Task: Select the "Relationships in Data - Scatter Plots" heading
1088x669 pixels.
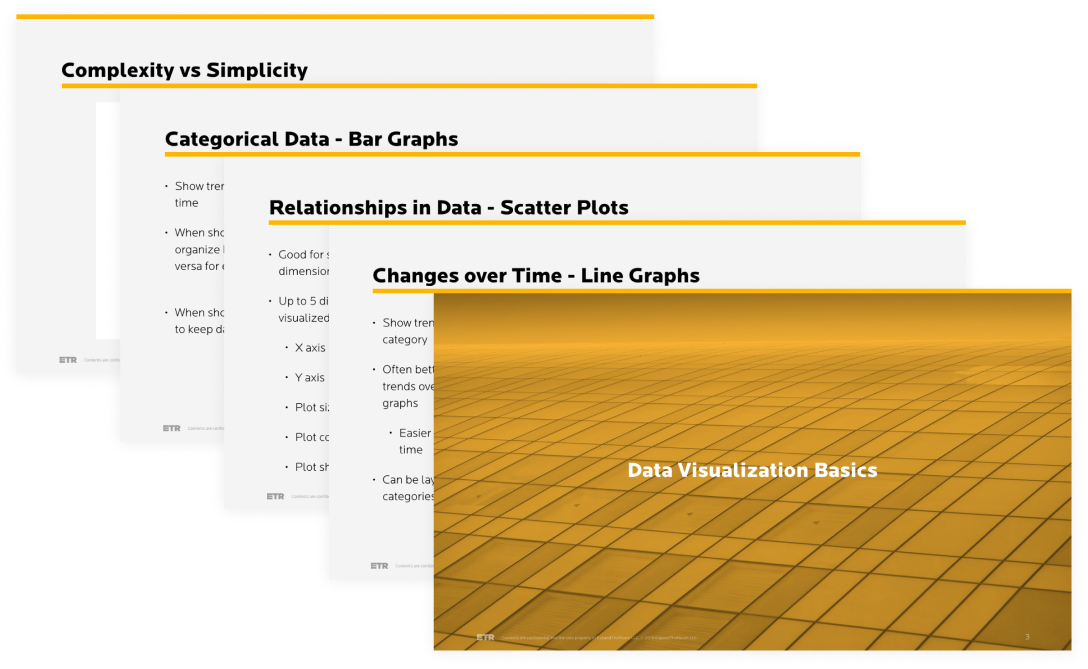Action: tap(448, 208)
